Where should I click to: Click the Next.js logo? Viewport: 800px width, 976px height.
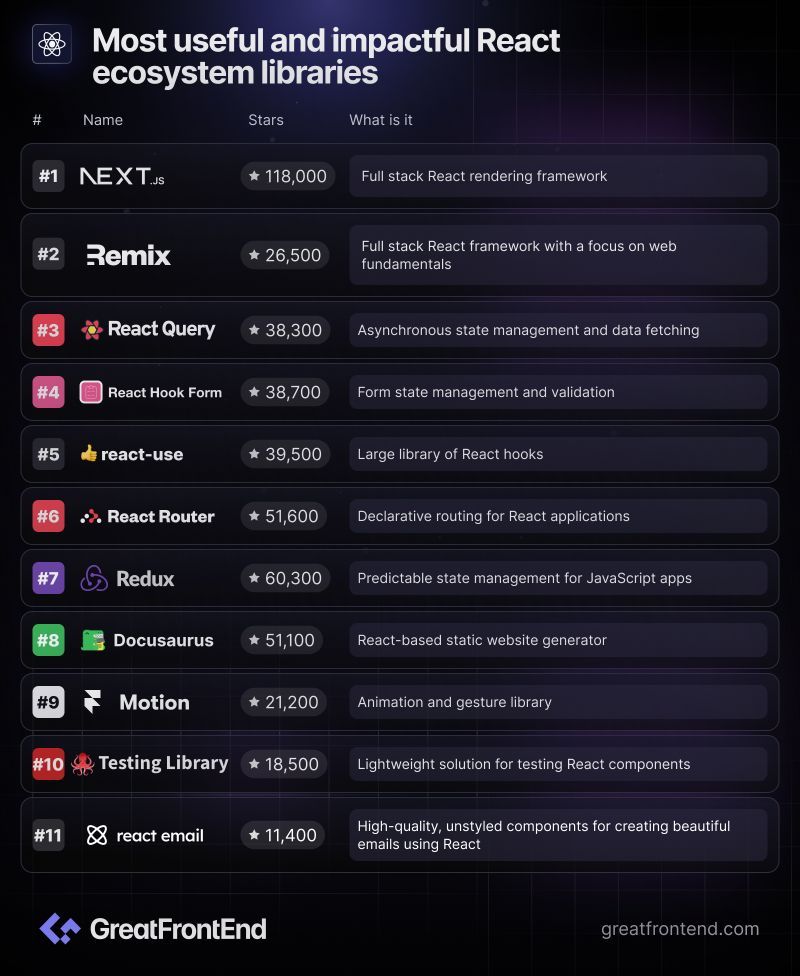[x=122, y=176]
